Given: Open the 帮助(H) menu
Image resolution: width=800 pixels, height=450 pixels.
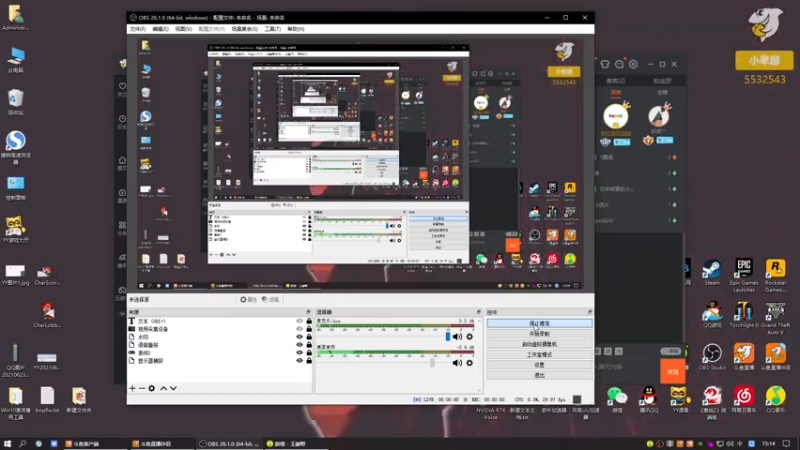Looking at the screenshot, I should coord(296,29).
